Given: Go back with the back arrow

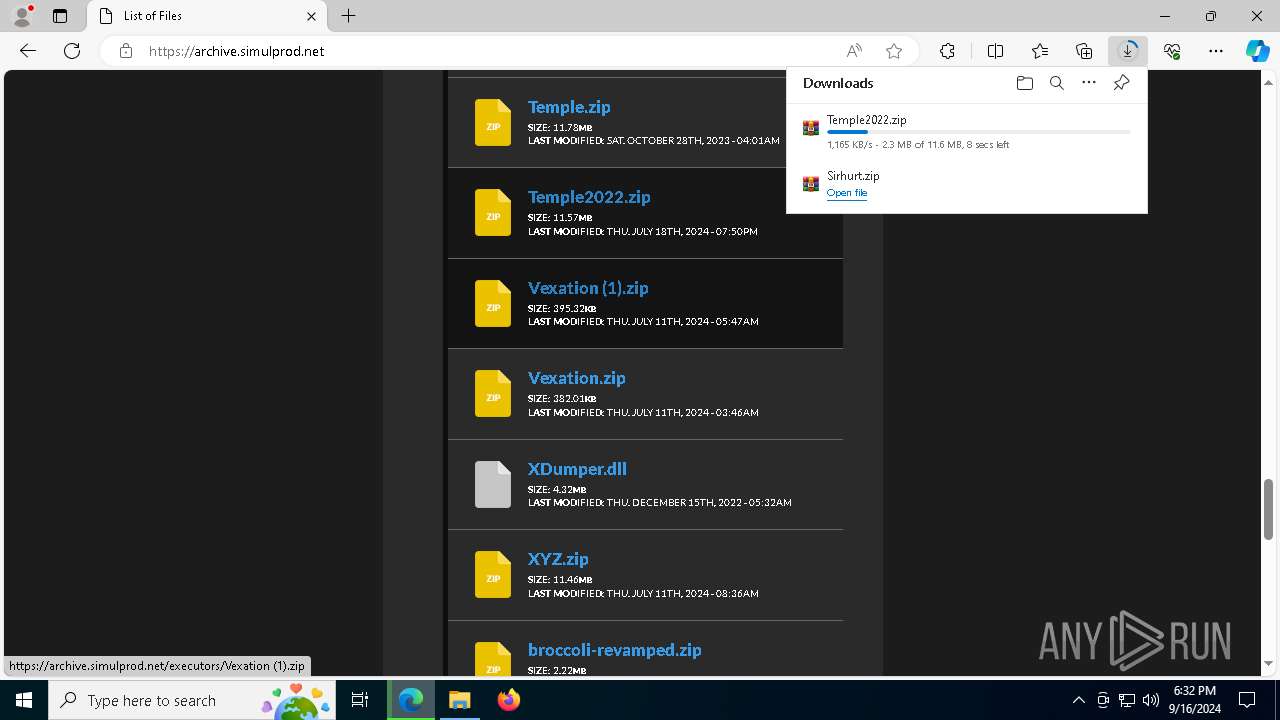Looking at the screenshot, I should coord(28,51).
